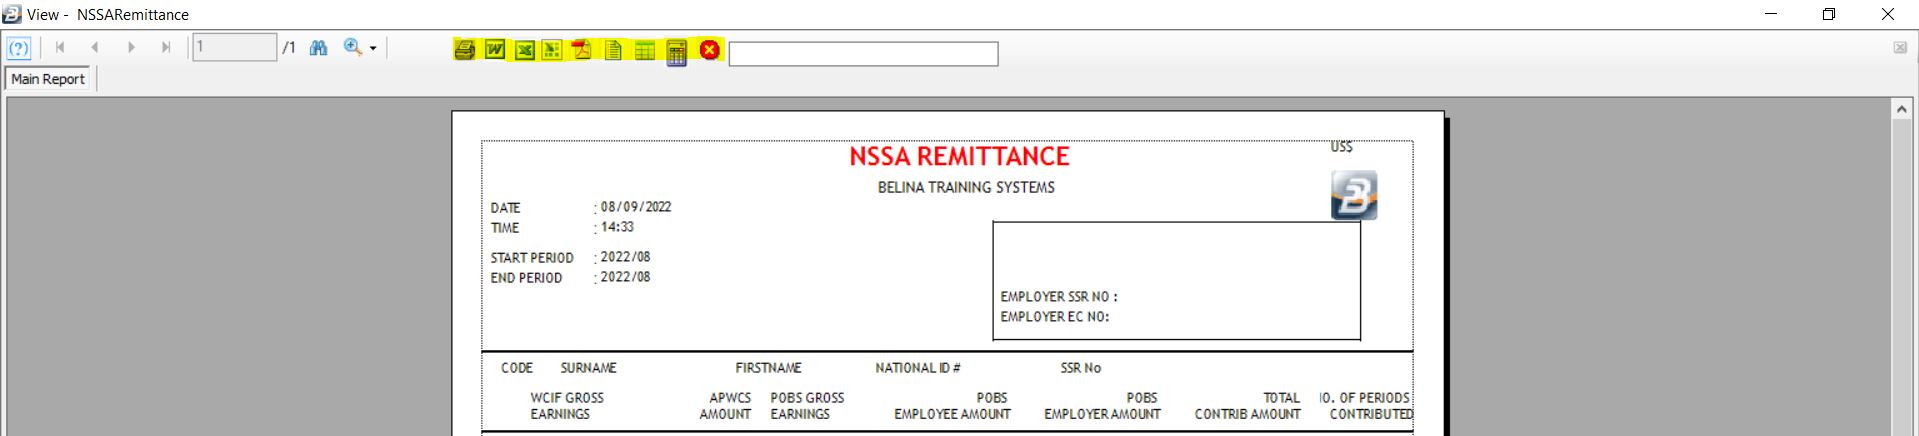The height and width of the screenshot is (436, 1919).
Task: Click BELINA TRAINING SYSTEMS text
Action: click(x=966, y=187)
